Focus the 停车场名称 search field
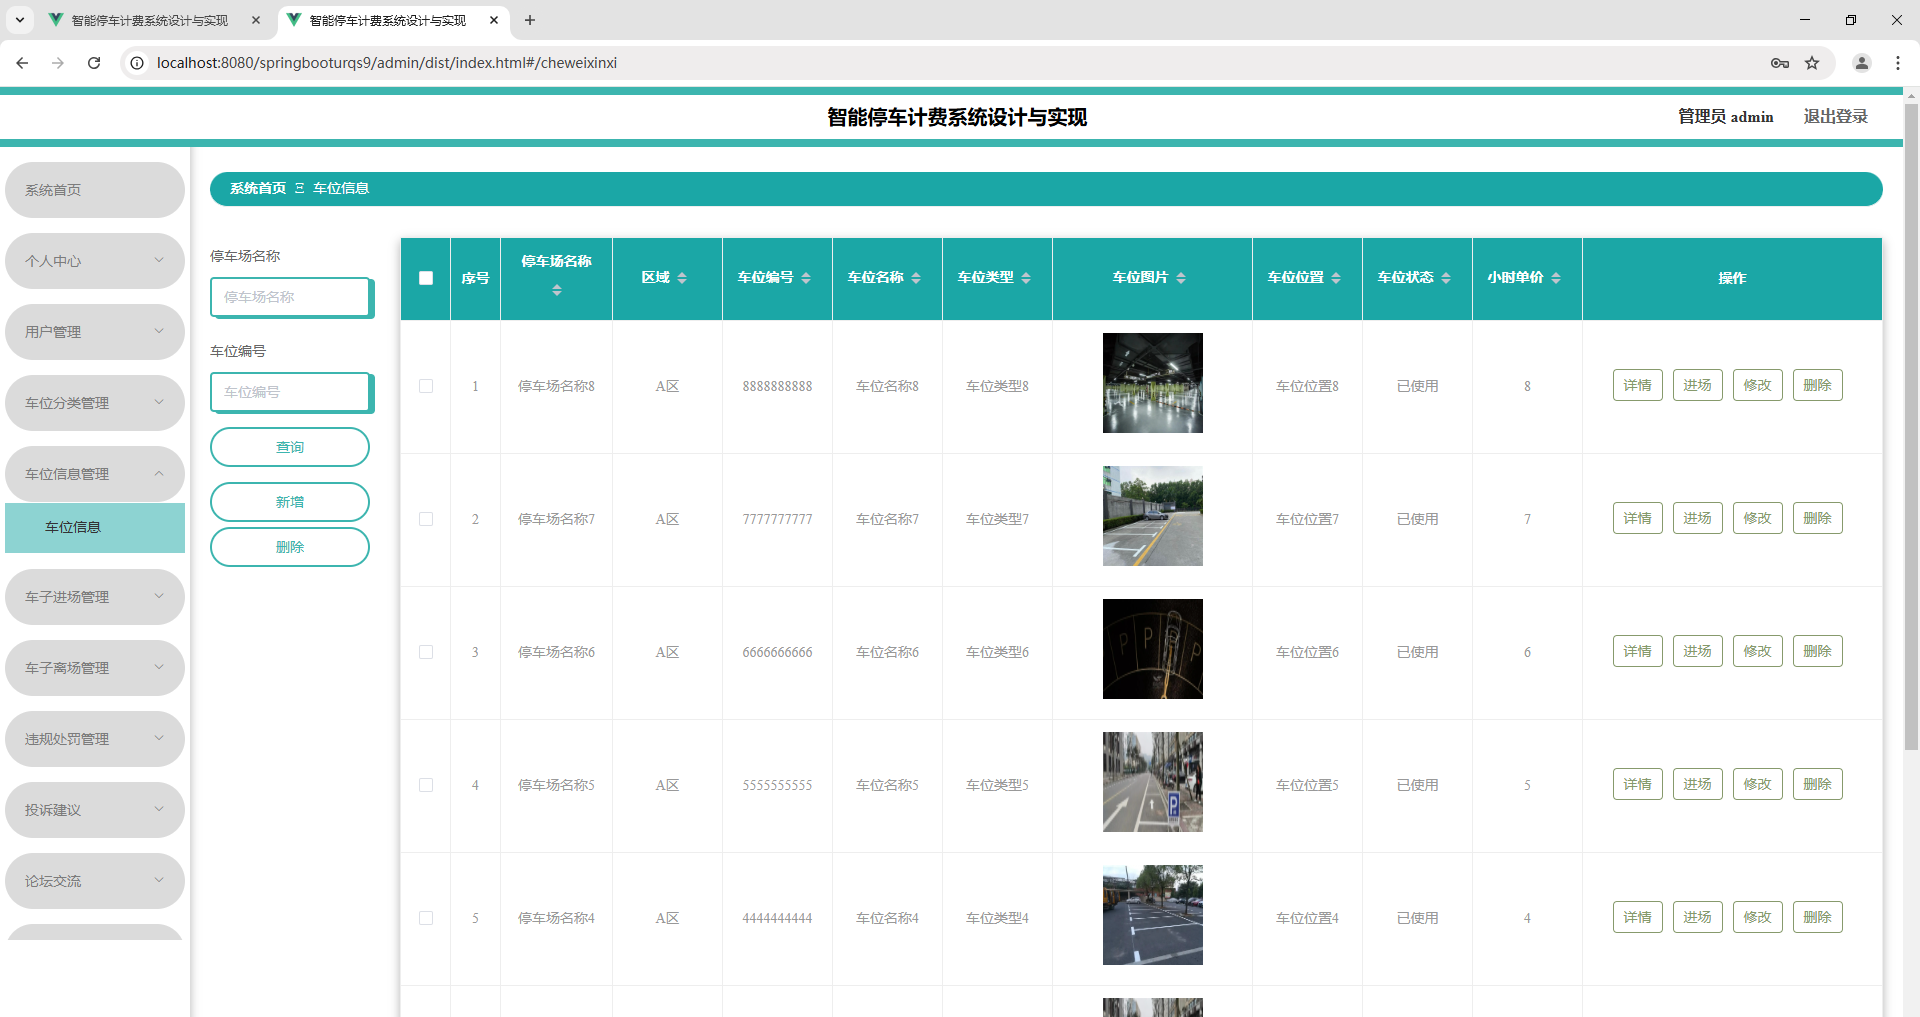This screenshot has height=1017, width=1920. [x=291, y=297]
